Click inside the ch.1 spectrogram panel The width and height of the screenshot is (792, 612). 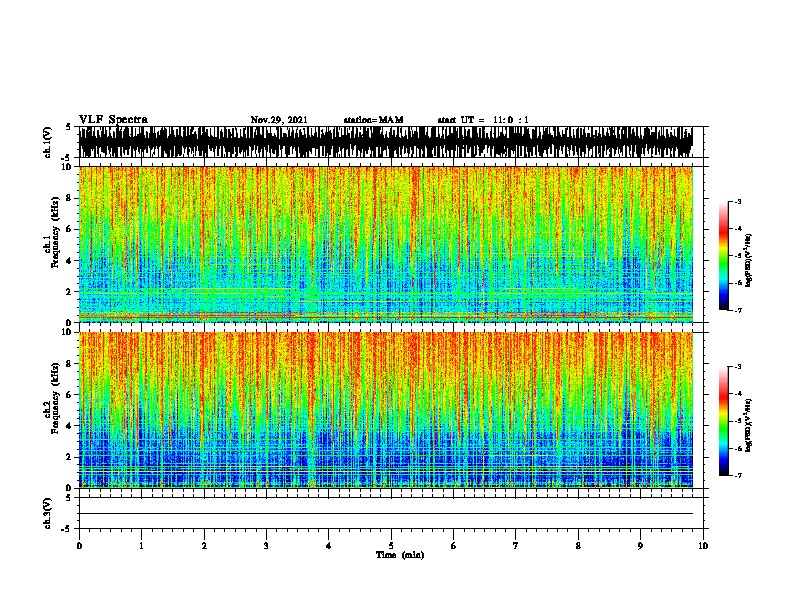[385, 244]
